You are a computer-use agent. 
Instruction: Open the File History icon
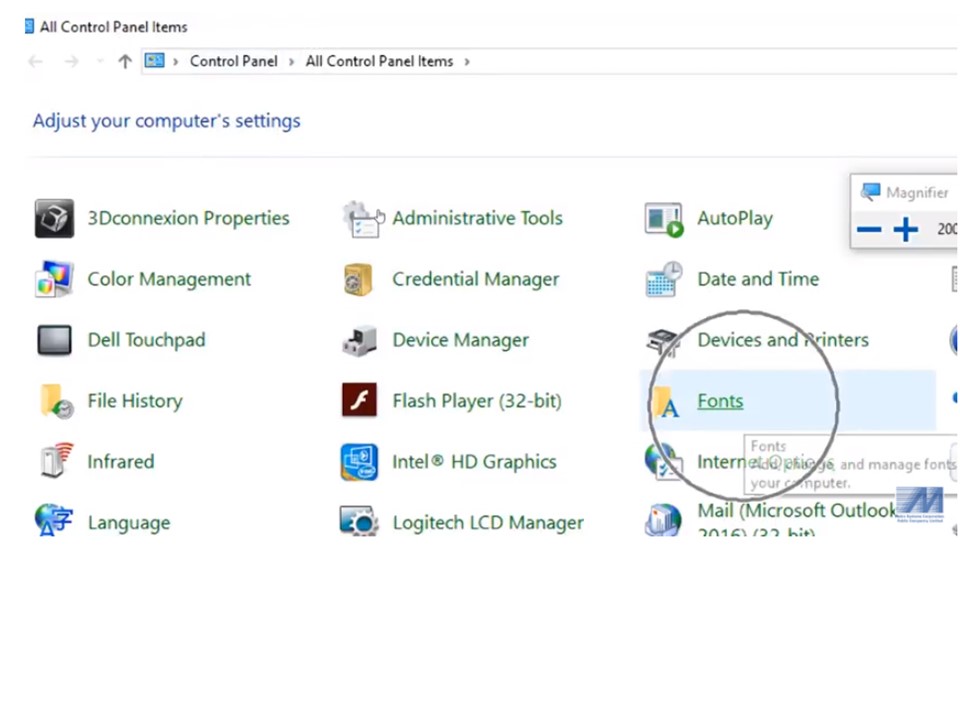(56, 401)
